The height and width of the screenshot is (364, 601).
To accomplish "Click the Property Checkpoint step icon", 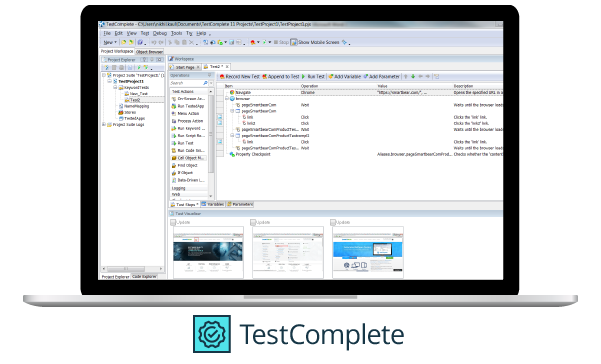I will pos(232,154).
